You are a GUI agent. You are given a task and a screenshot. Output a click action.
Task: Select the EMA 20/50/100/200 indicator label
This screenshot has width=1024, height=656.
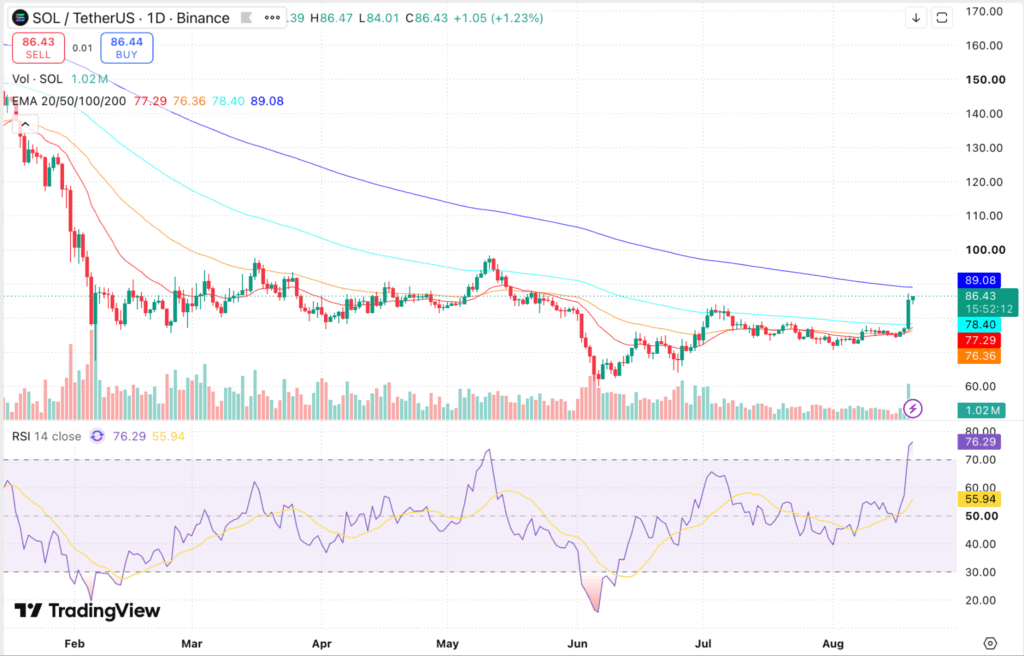pos(69,101)
